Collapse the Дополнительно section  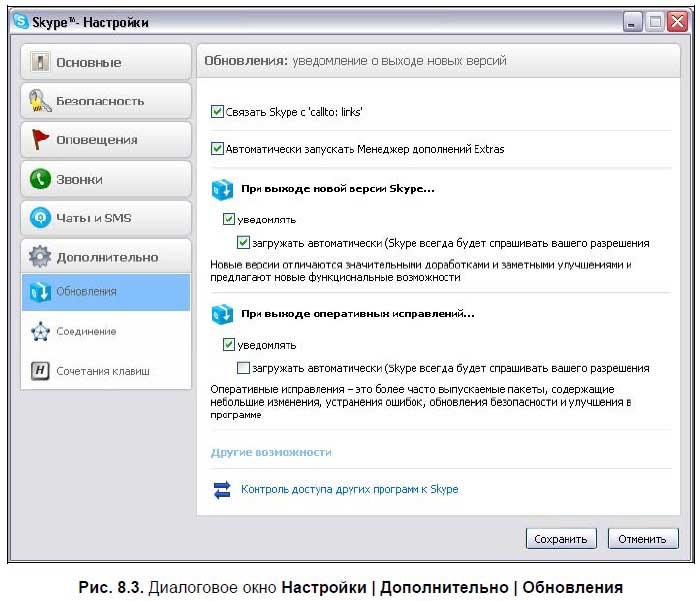(x=106, y=257)
